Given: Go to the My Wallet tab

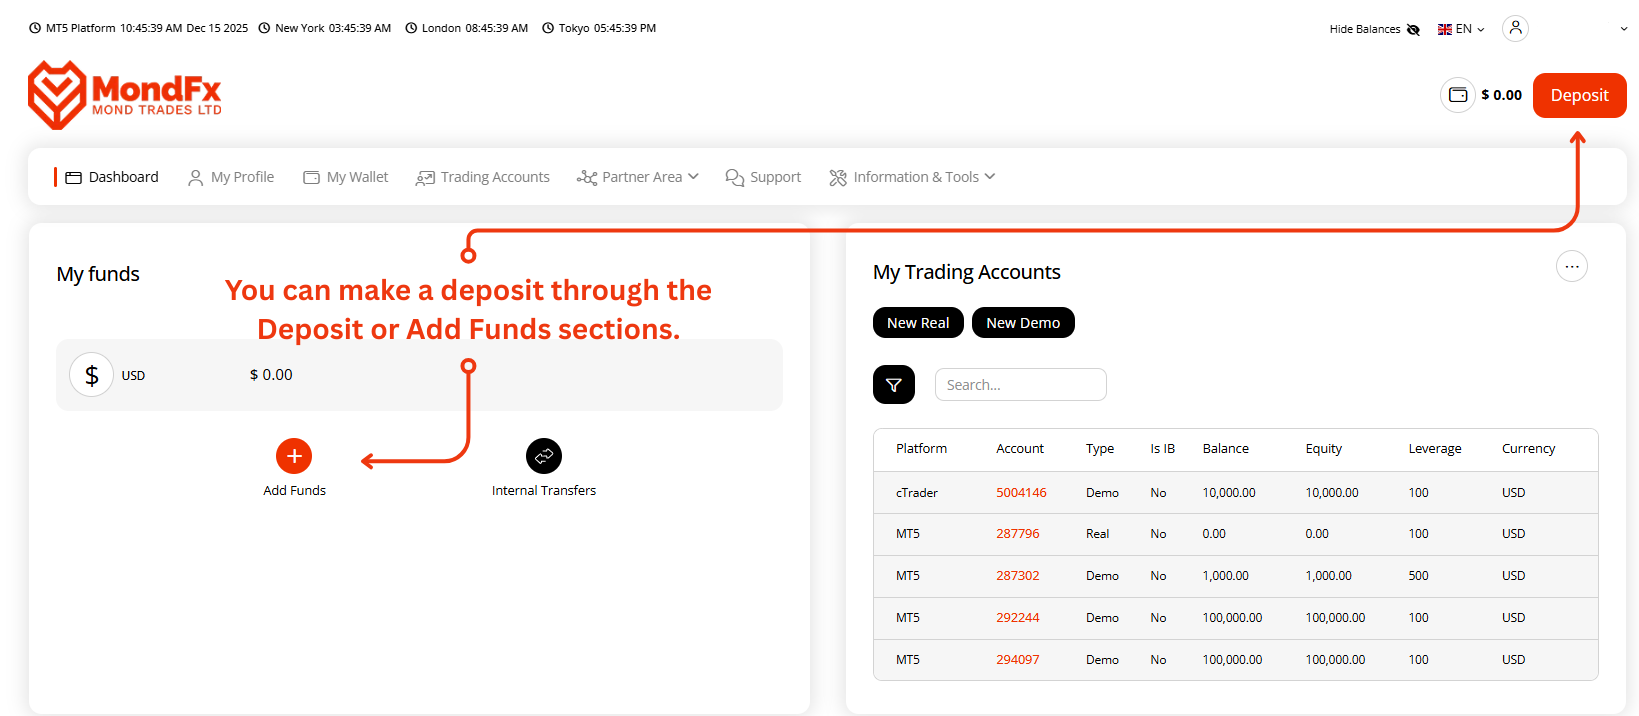Looking at the screenshot, I should coord(346,177).
